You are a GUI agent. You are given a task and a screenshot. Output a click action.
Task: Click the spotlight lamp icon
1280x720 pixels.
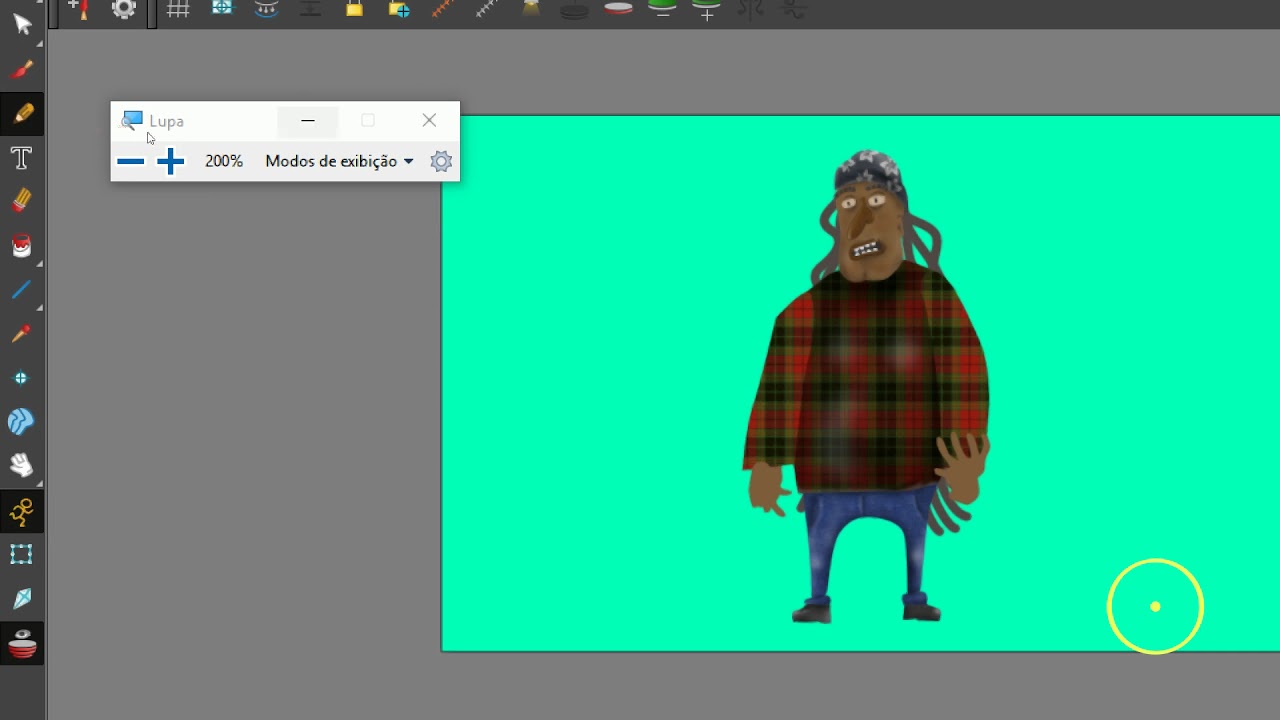coord(531,9)
